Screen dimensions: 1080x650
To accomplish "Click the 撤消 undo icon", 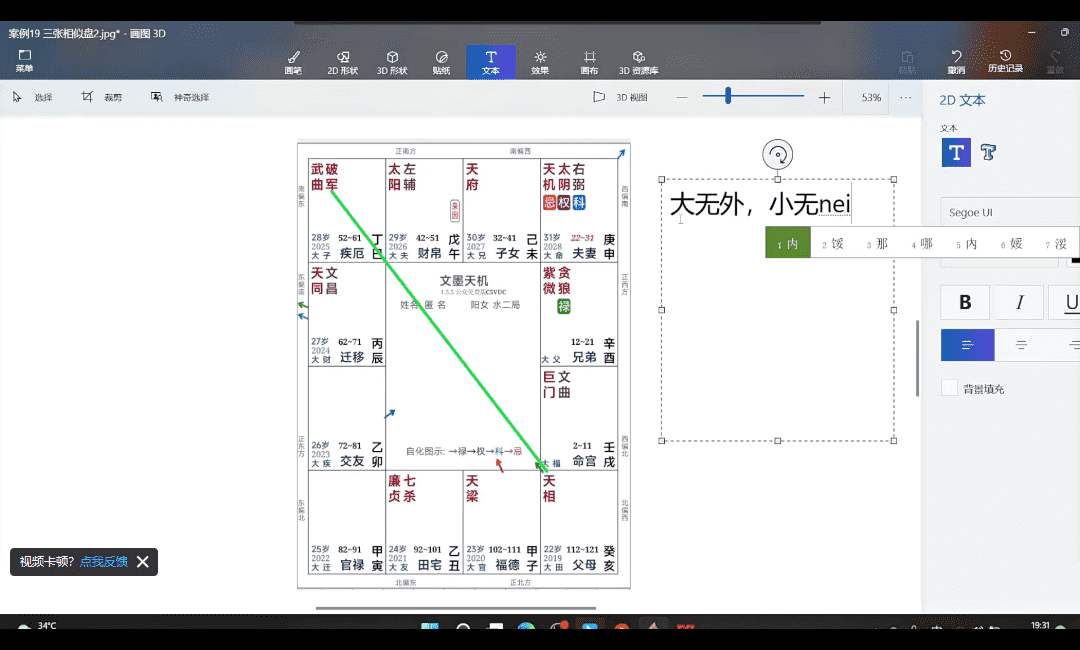I will (x=956, y=62).
